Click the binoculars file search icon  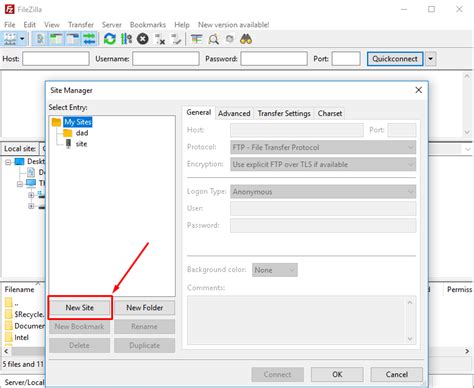[x=246, y=39]
